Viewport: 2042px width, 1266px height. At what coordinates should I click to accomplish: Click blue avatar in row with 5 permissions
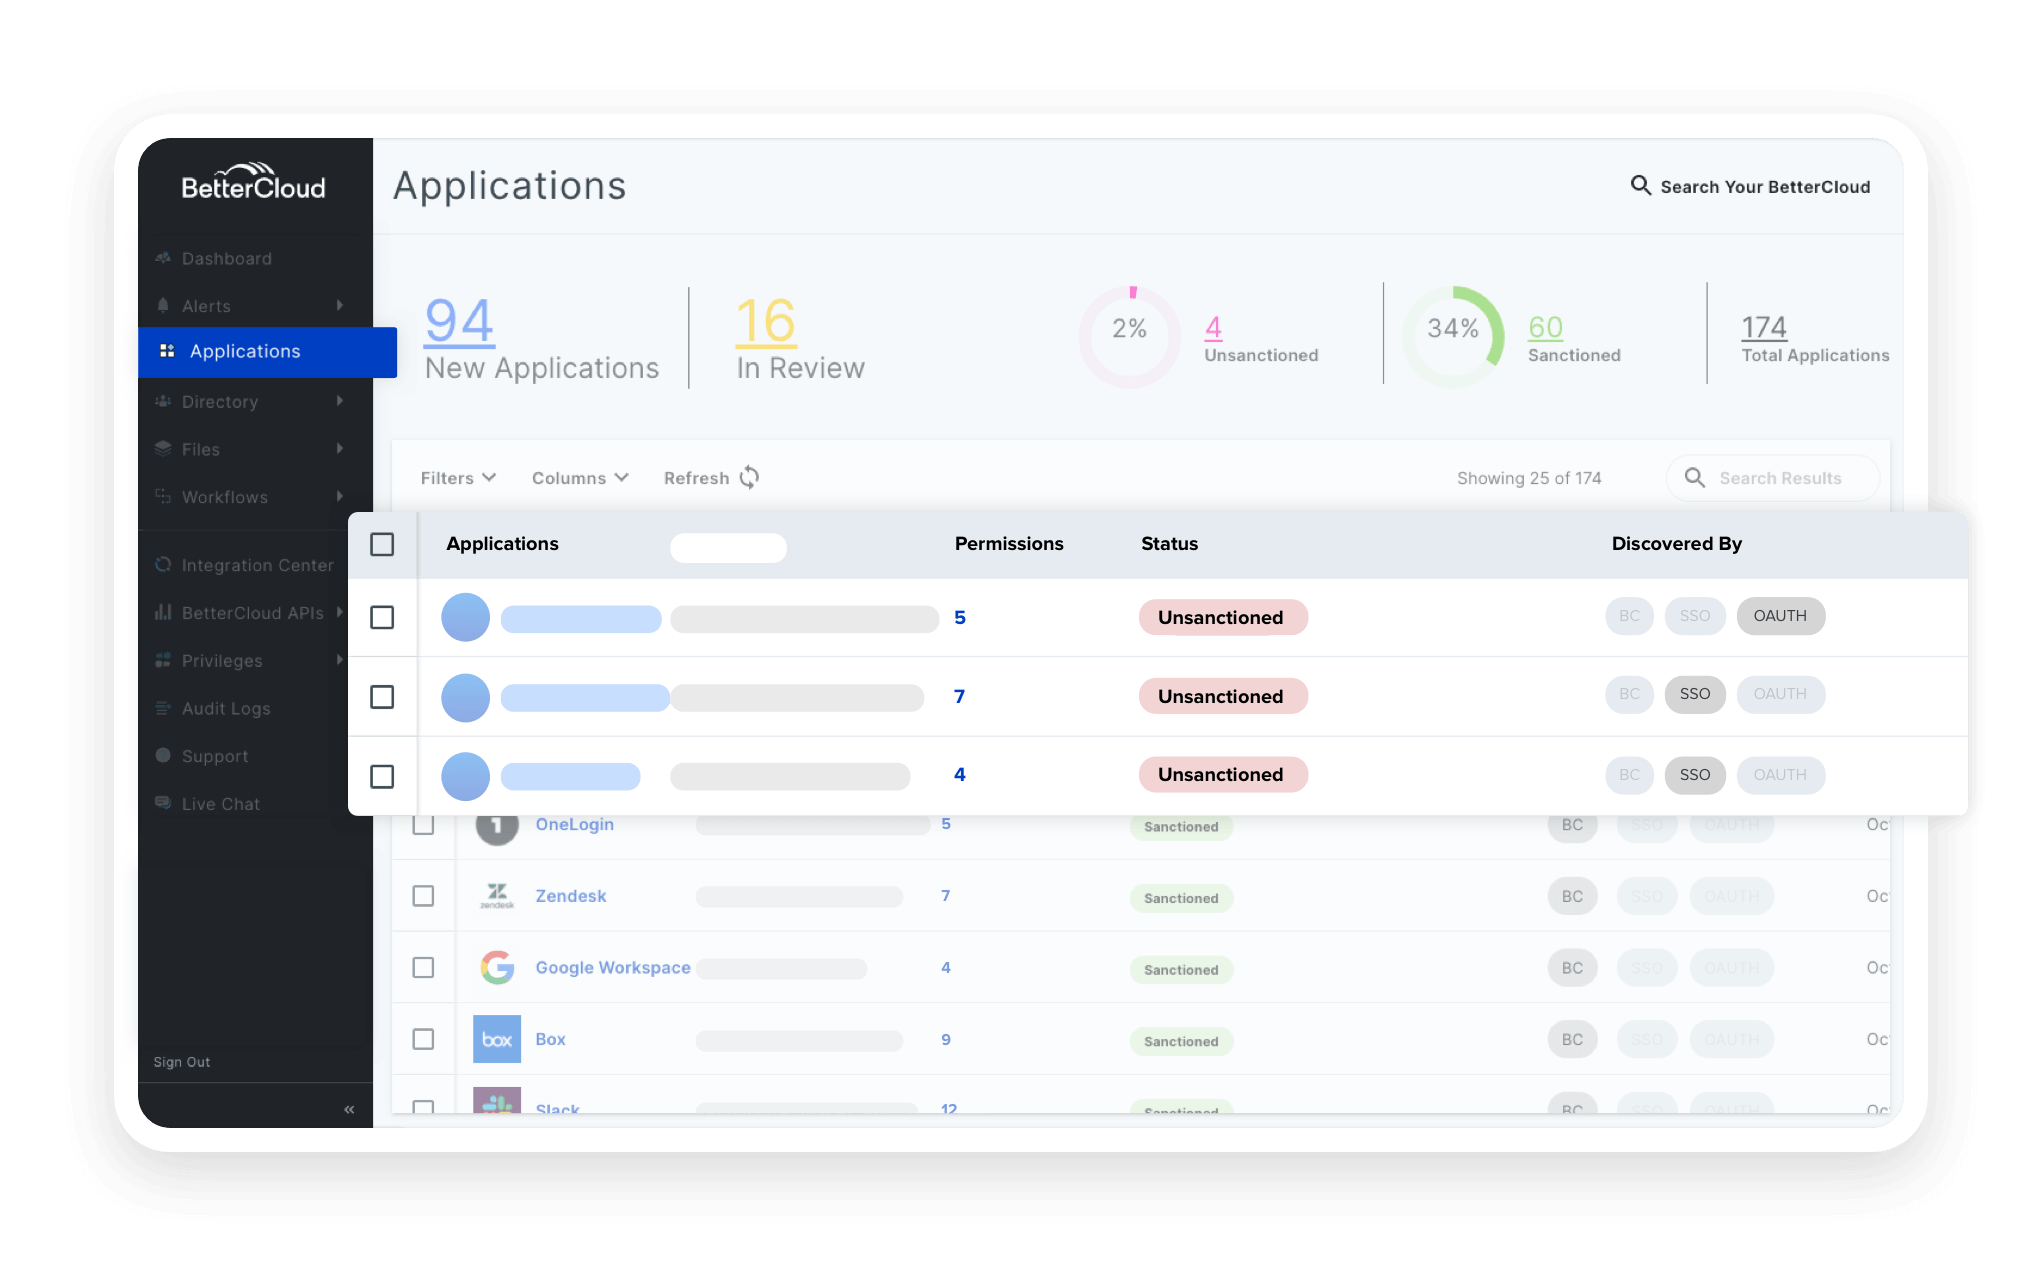(465, 617)
